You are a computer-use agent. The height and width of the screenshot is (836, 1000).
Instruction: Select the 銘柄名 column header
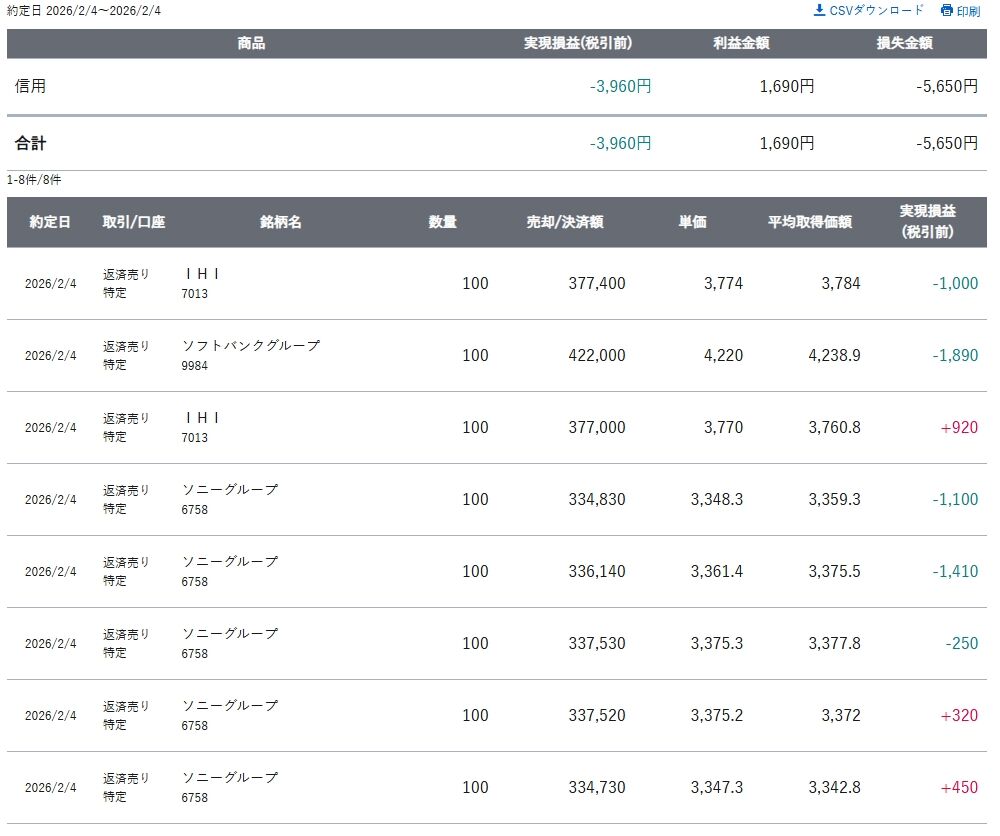tap(280, 222)
